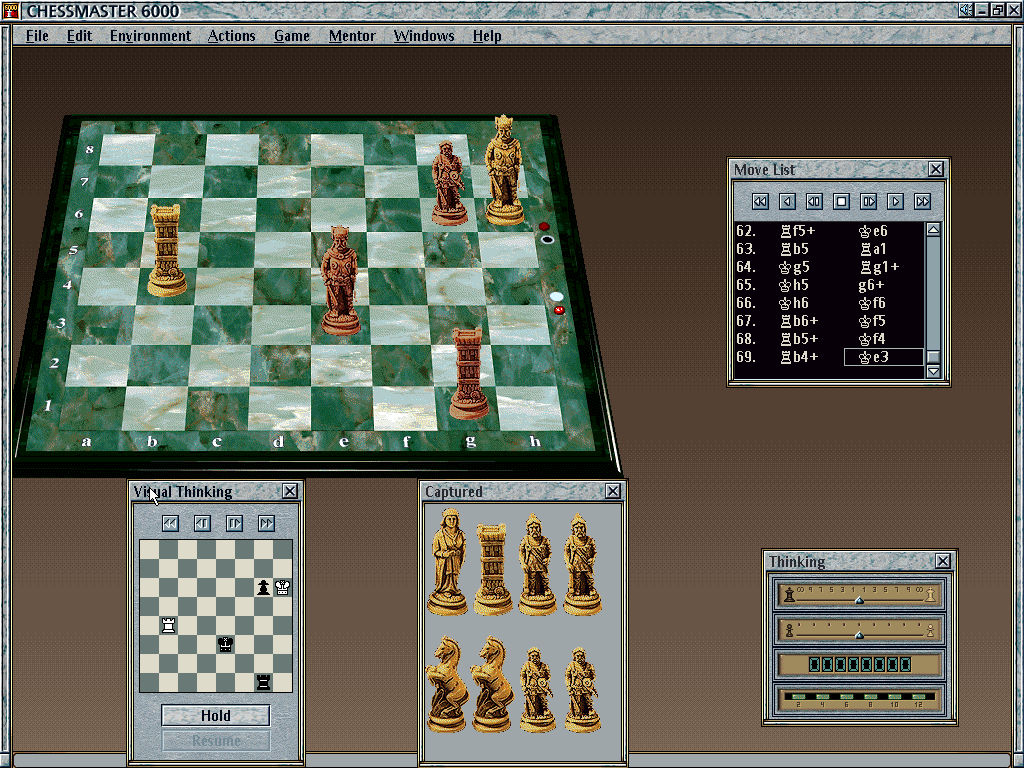Fast-forward Visual Thinking to the end

pos(266,523)
